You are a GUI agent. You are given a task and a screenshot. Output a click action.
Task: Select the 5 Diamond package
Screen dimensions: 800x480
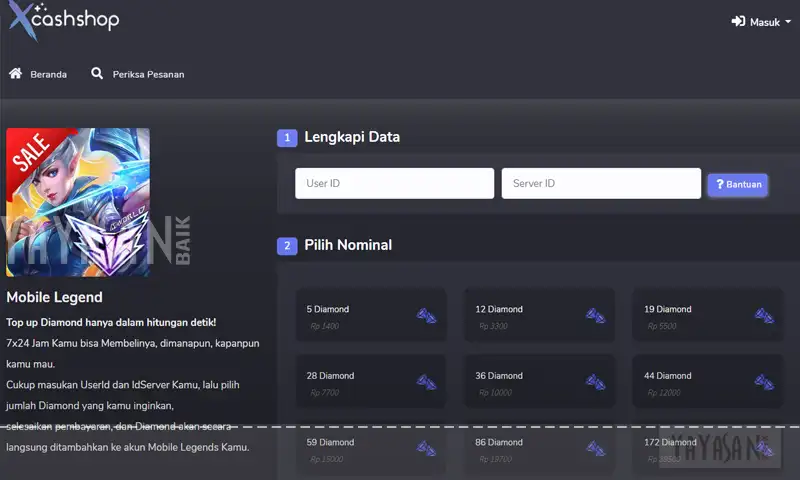[371, 315]
